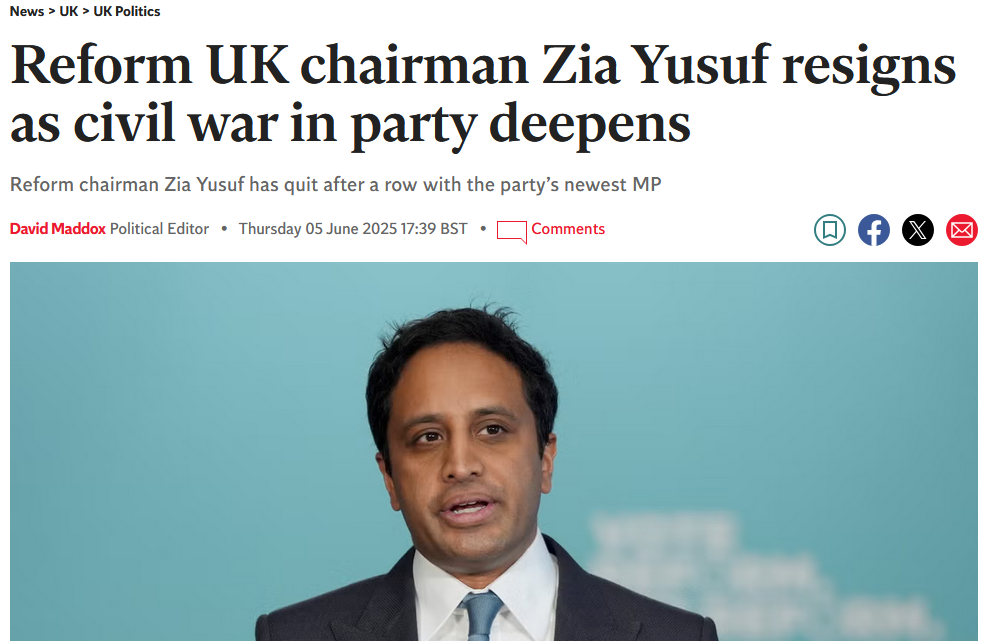This screenshot has width=986, height=641.
Task: Click the chevron between News and UK
Action: (52, 12)
